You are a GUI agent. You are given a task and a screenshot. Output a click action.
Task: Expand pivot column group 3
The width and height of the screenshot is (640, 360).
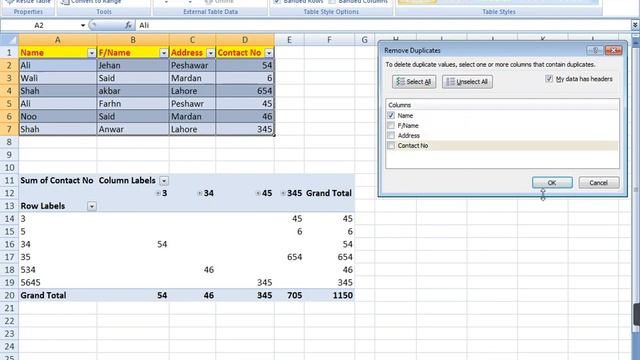[158, 193]
